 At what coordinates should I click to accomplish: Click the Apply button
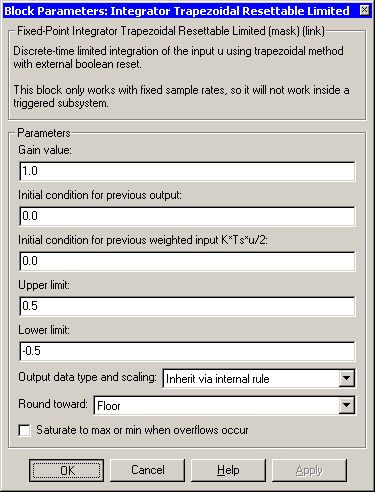[x=309, y=470]
